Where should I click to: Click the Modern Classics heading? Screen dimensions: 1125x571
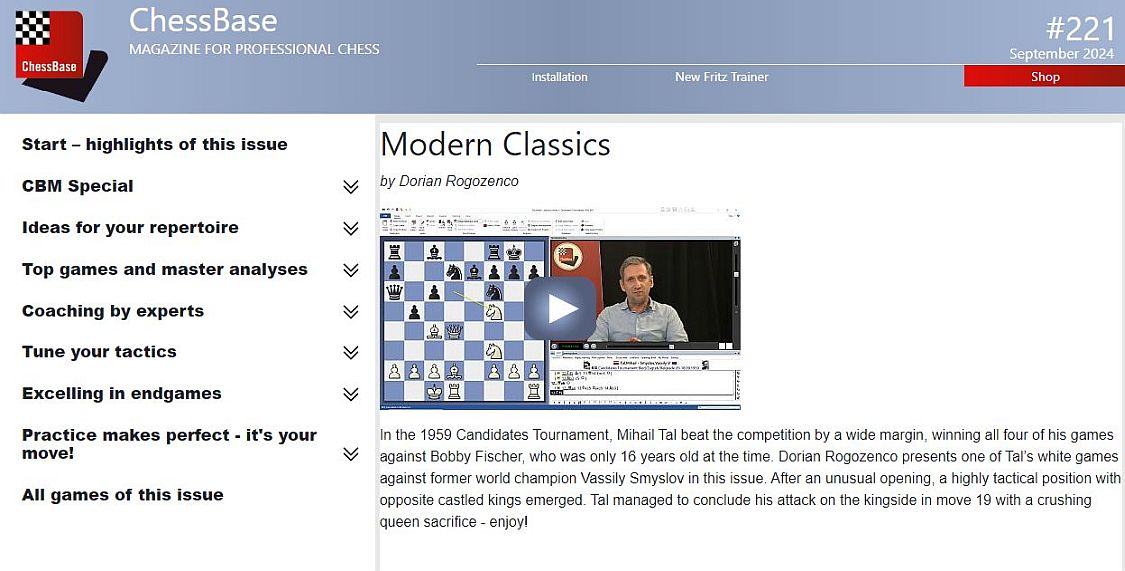(x=495, y=145)
